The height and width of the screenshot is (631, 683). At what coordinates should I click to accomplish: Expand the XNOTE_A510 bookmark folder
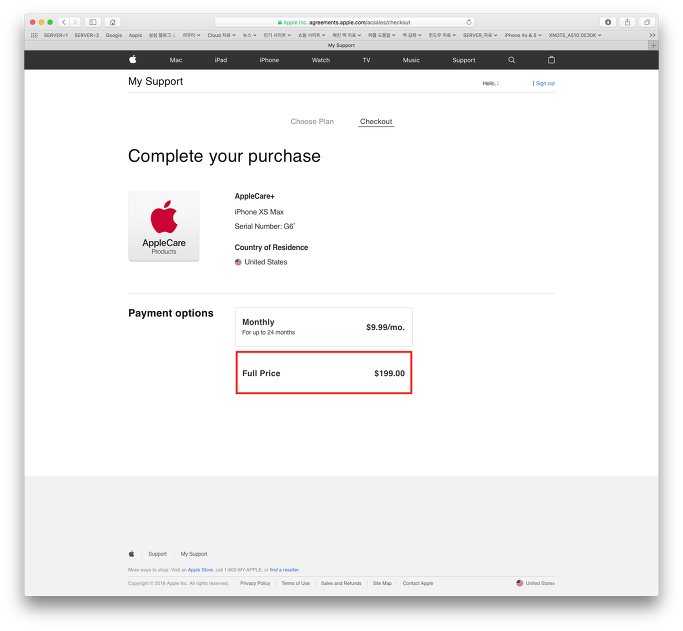click(575, 35)
